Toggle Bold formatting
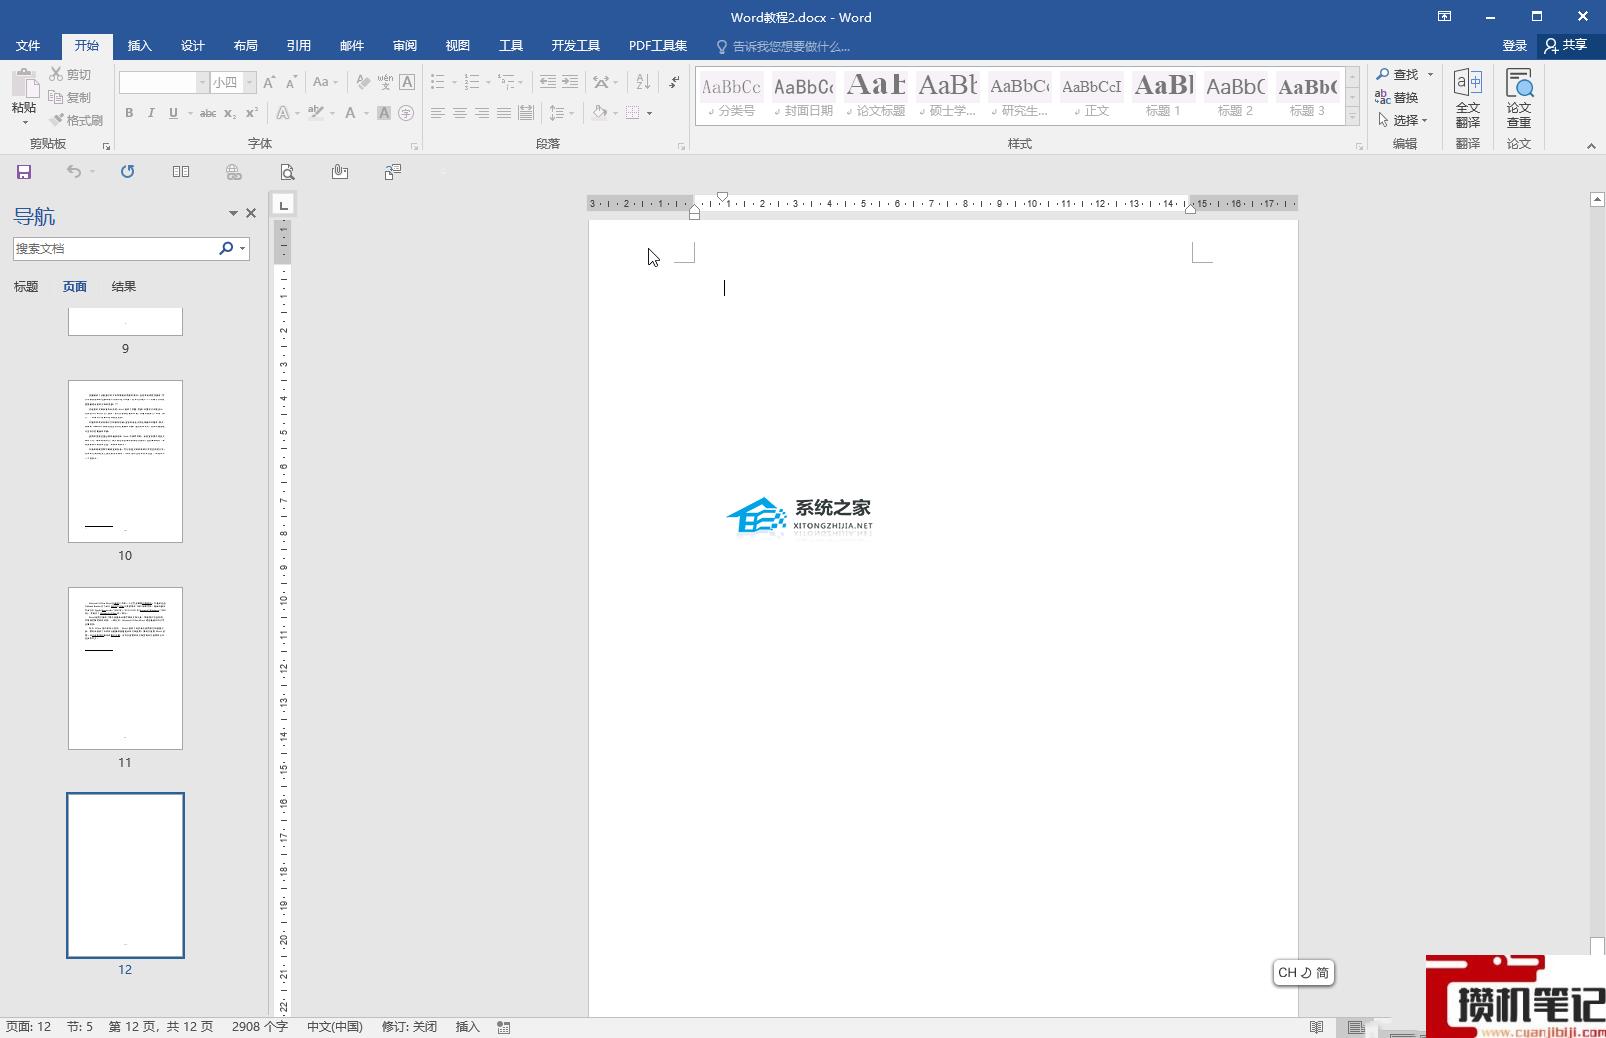 (x=129, y=113)
